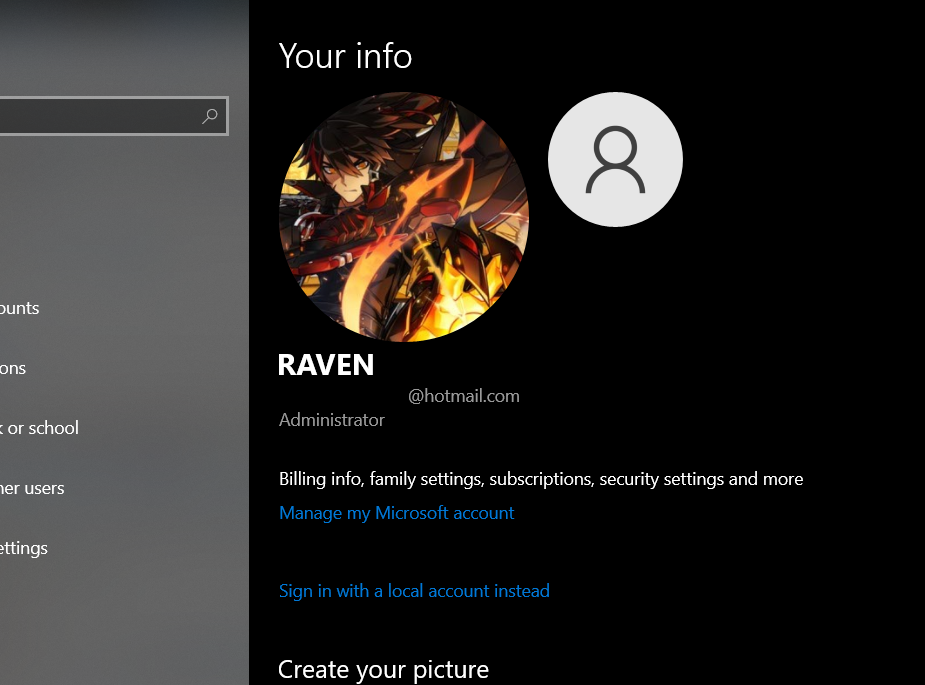The height and width of the screenshot is (685, 925).
Task: Click the magnifier search icon
Action: tap(209, 116)
